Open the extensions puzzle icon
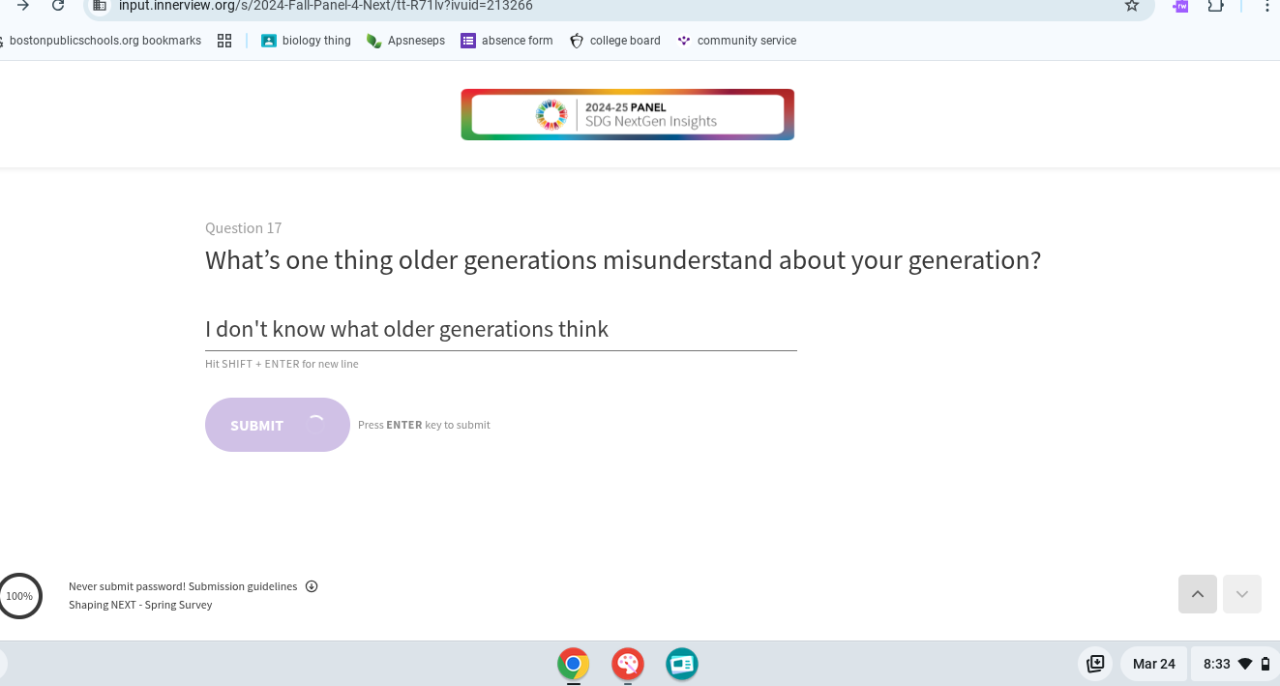1280x686 pixels. point(1216,6)
